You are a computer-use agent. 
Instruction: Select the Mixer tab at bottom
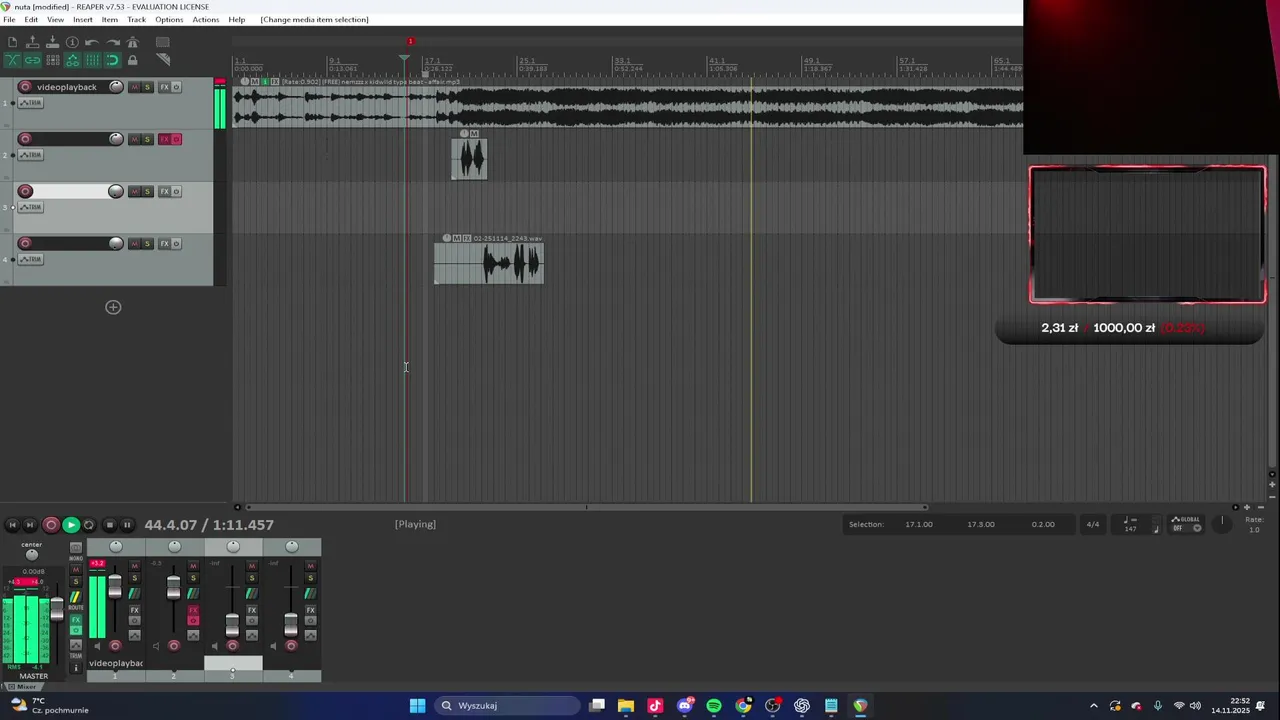(x=23, y=687)
